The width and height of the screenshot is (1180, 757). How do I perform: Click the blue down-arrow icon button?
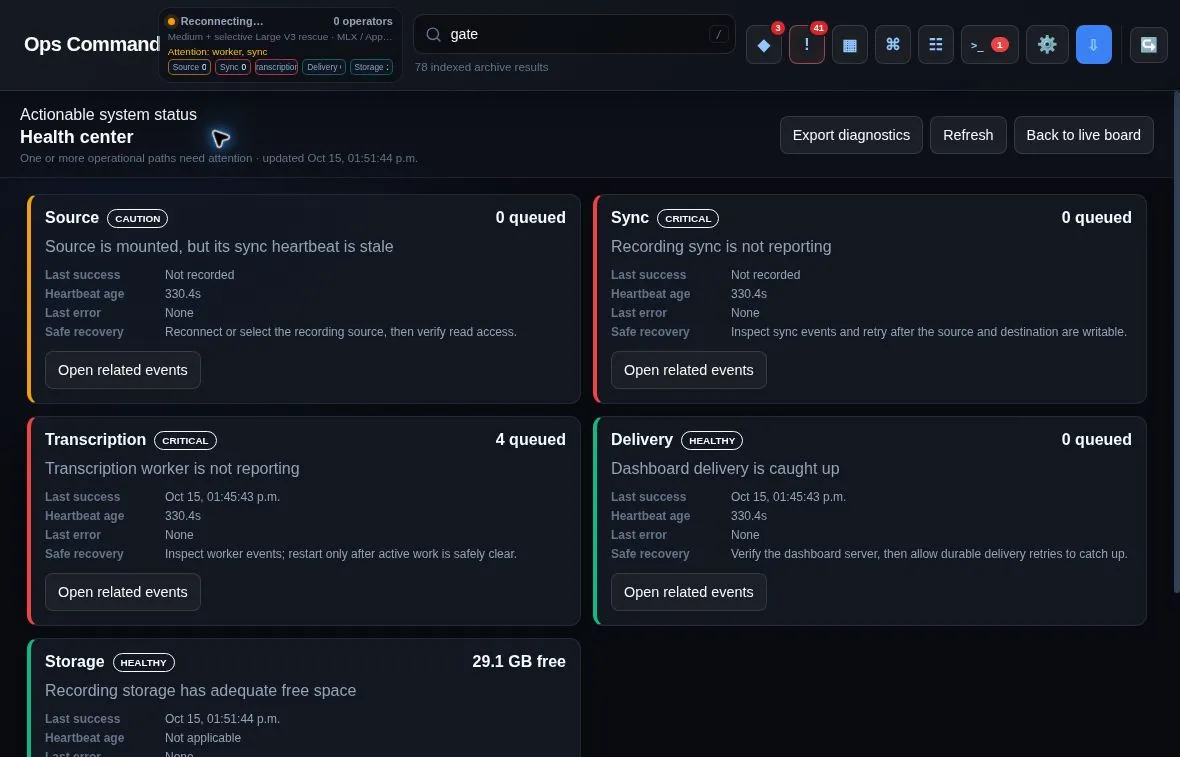point(1093,44)
